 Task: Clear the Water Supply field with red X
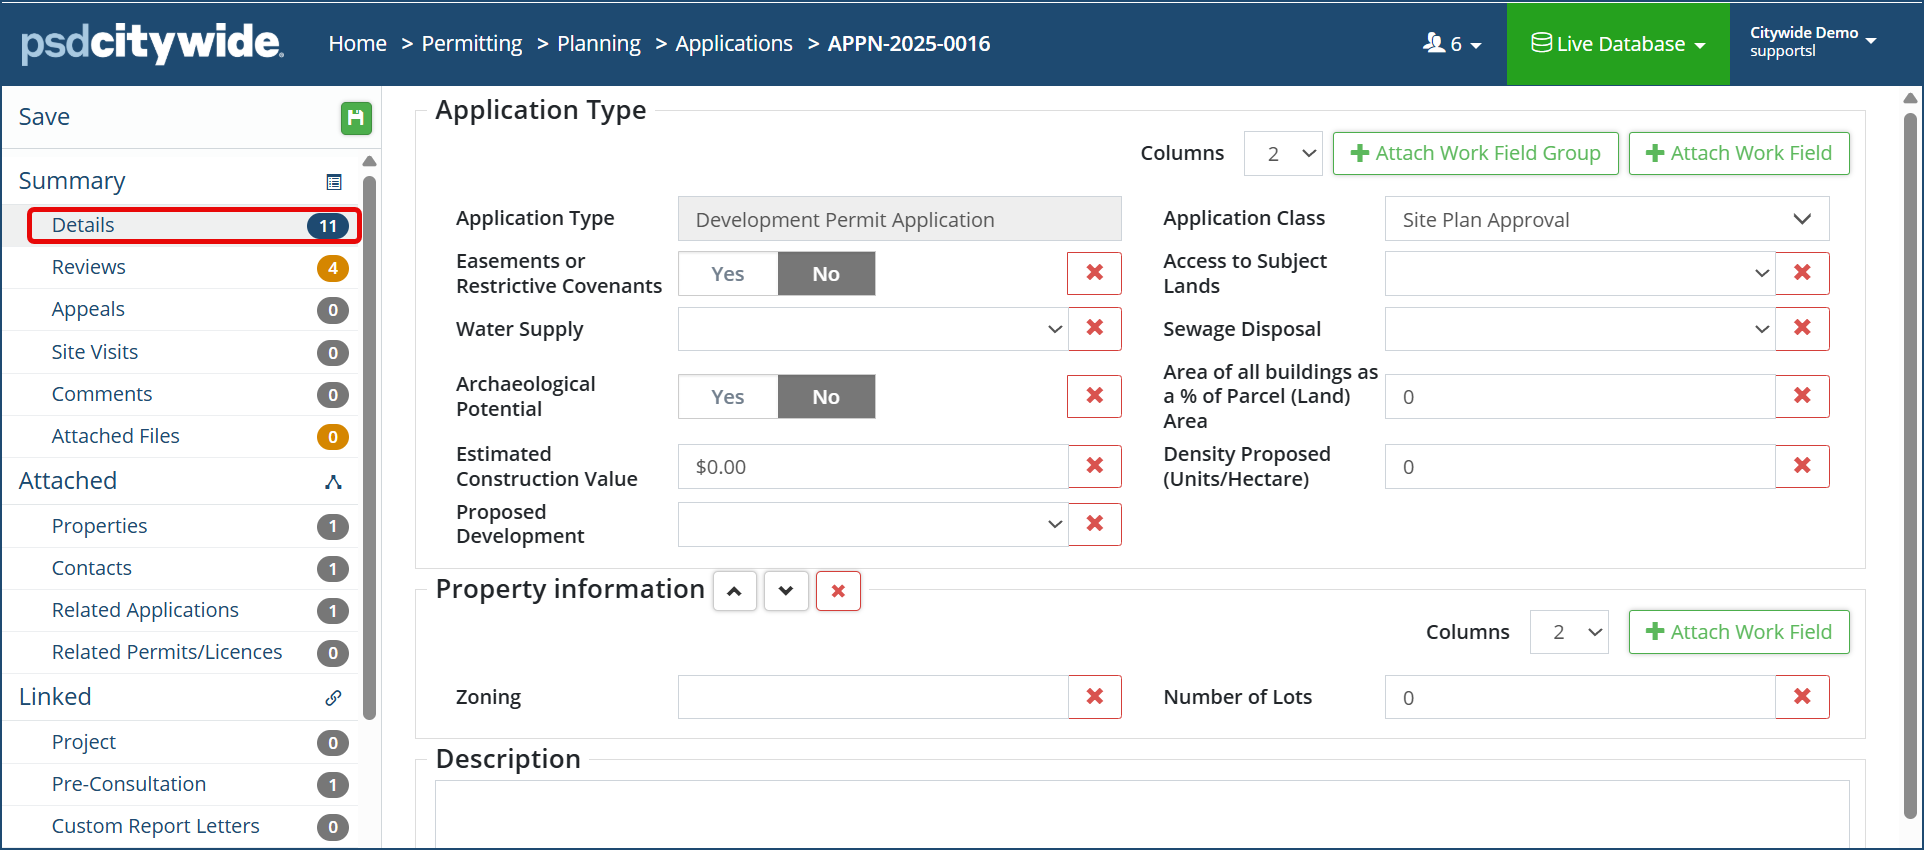pyautogui.click(x=1094, y=328)
